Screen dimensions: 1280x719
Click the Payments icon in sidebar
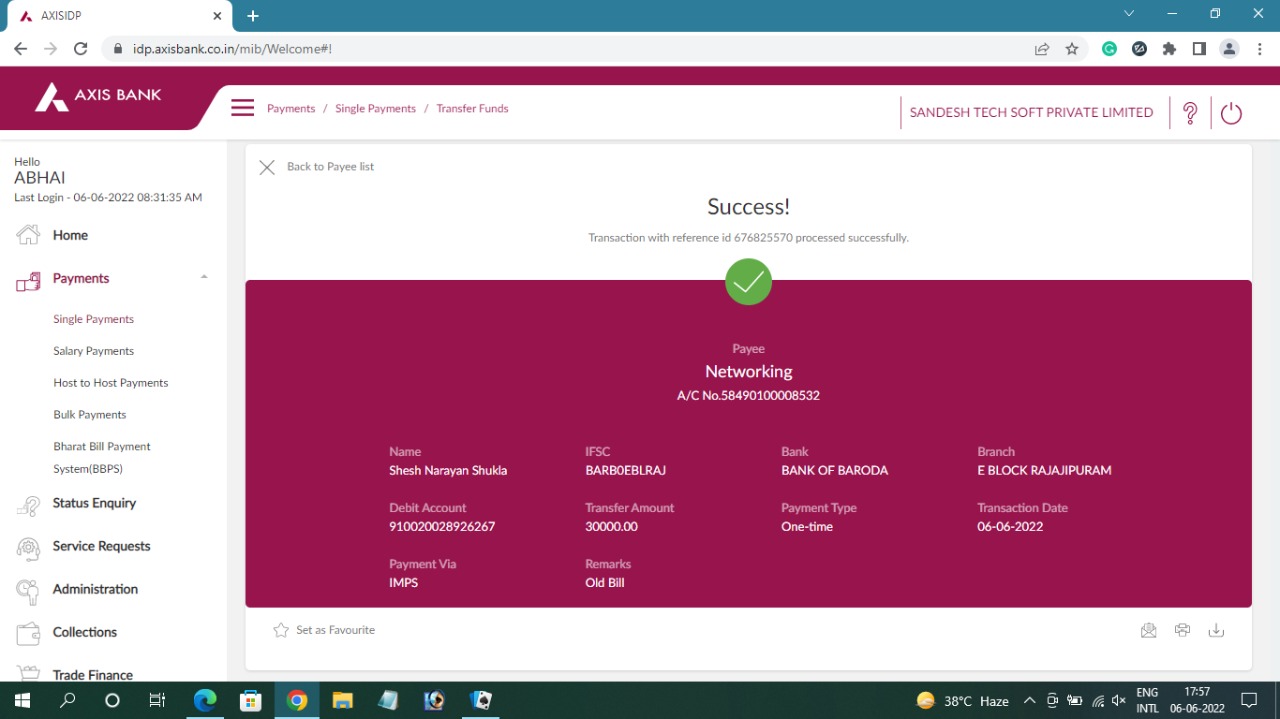coord(28,281)
